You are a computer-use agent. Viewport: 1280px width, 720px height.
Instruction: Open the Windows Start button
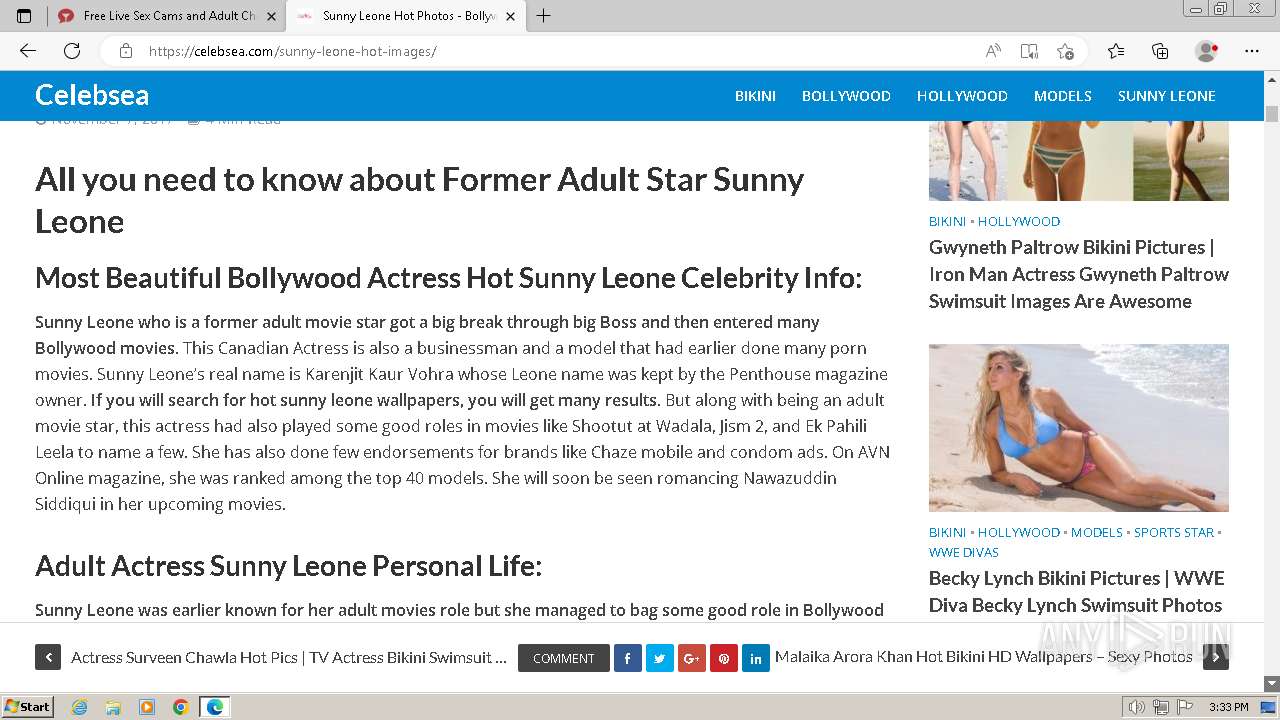click(28, 706)
